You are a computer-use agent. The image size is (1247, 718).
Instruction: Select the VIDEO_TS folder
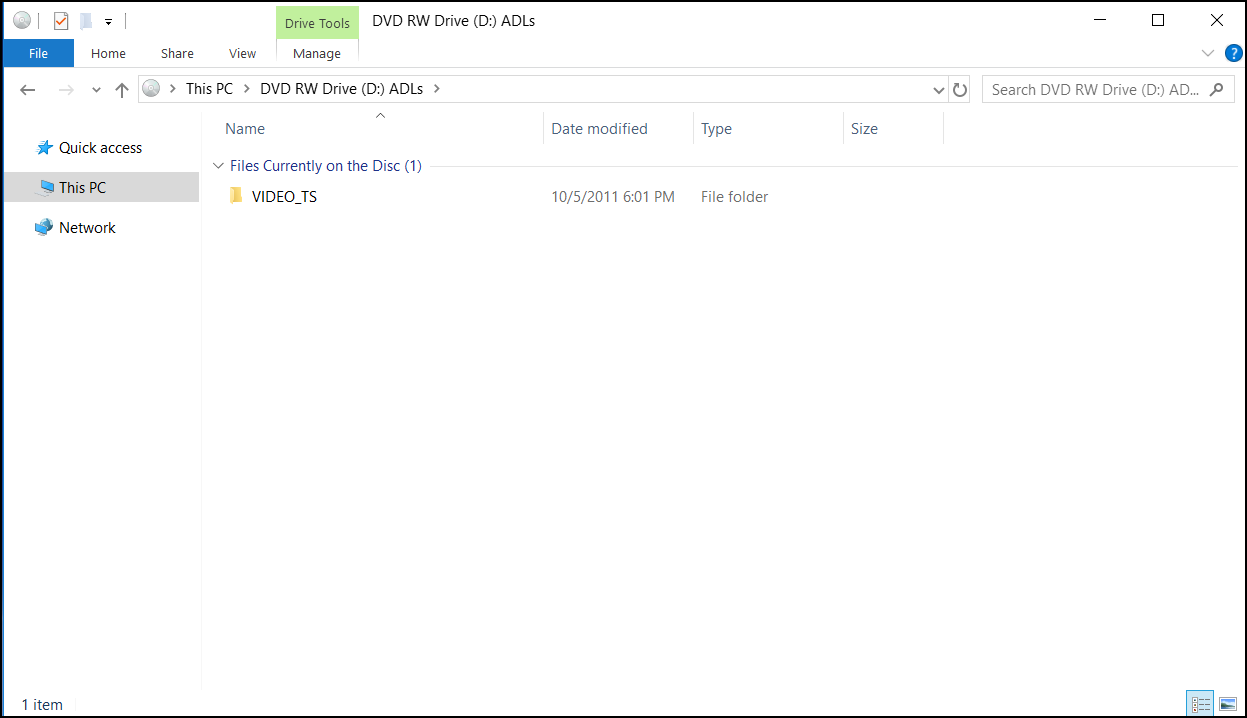(284, 197)
